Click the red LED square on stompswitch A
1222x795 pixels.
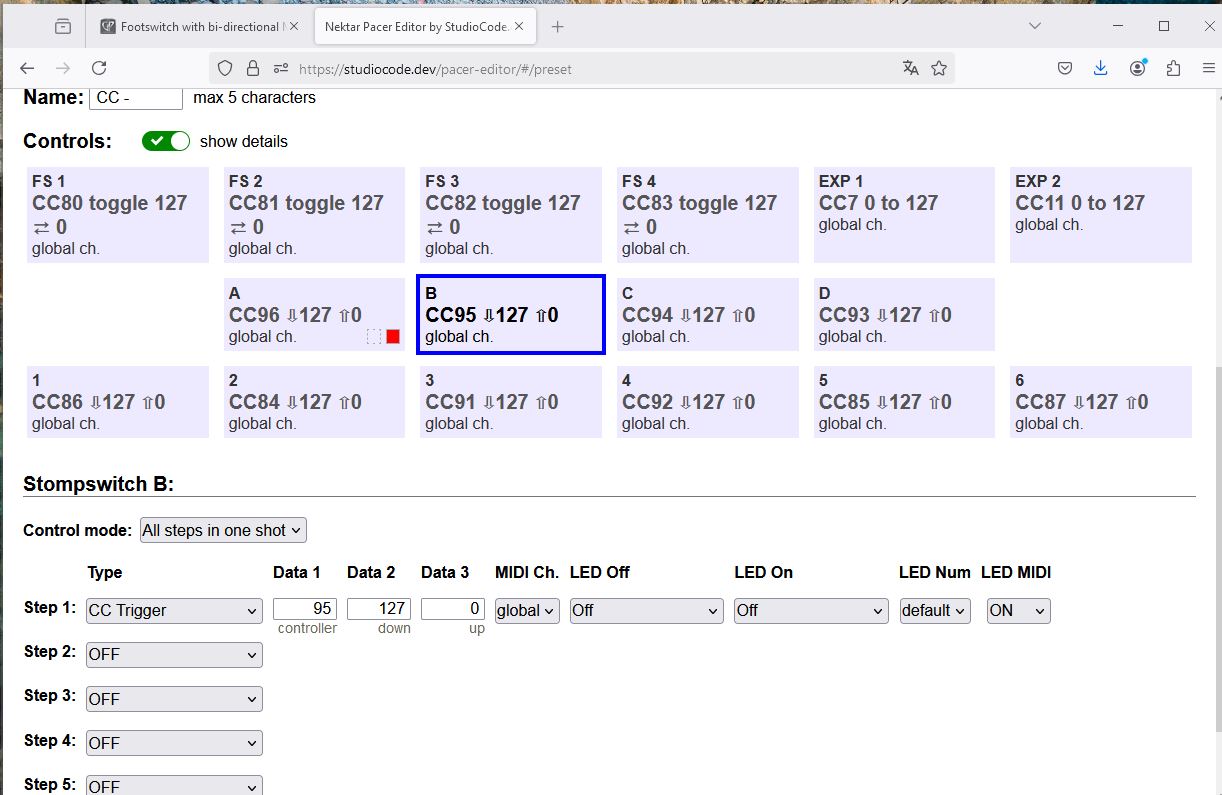393,337
